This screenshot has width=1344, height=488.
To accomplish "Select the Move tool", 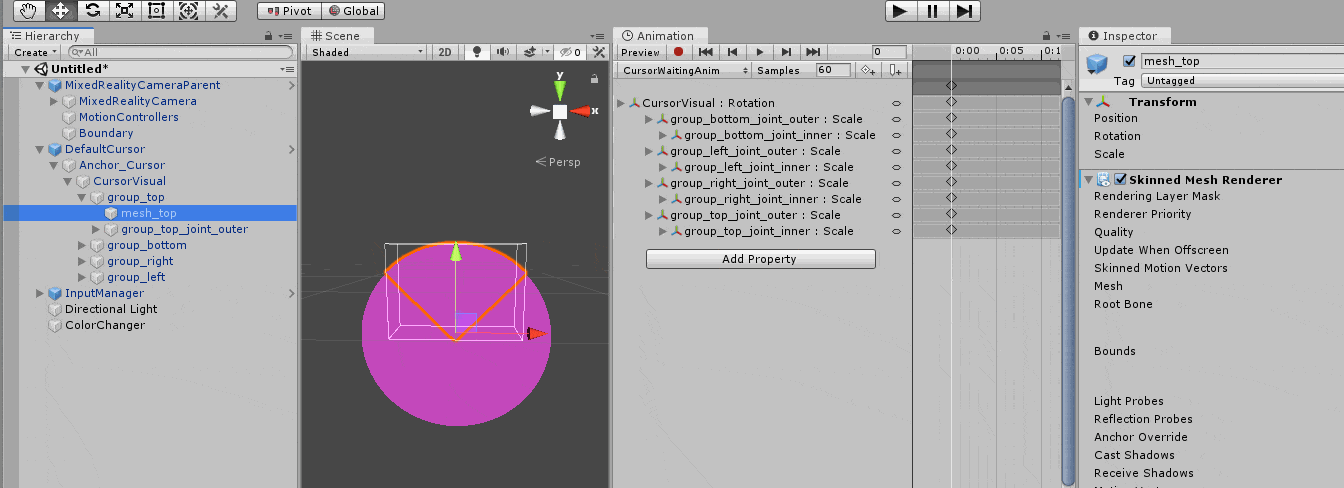I will tap(60, 11).
